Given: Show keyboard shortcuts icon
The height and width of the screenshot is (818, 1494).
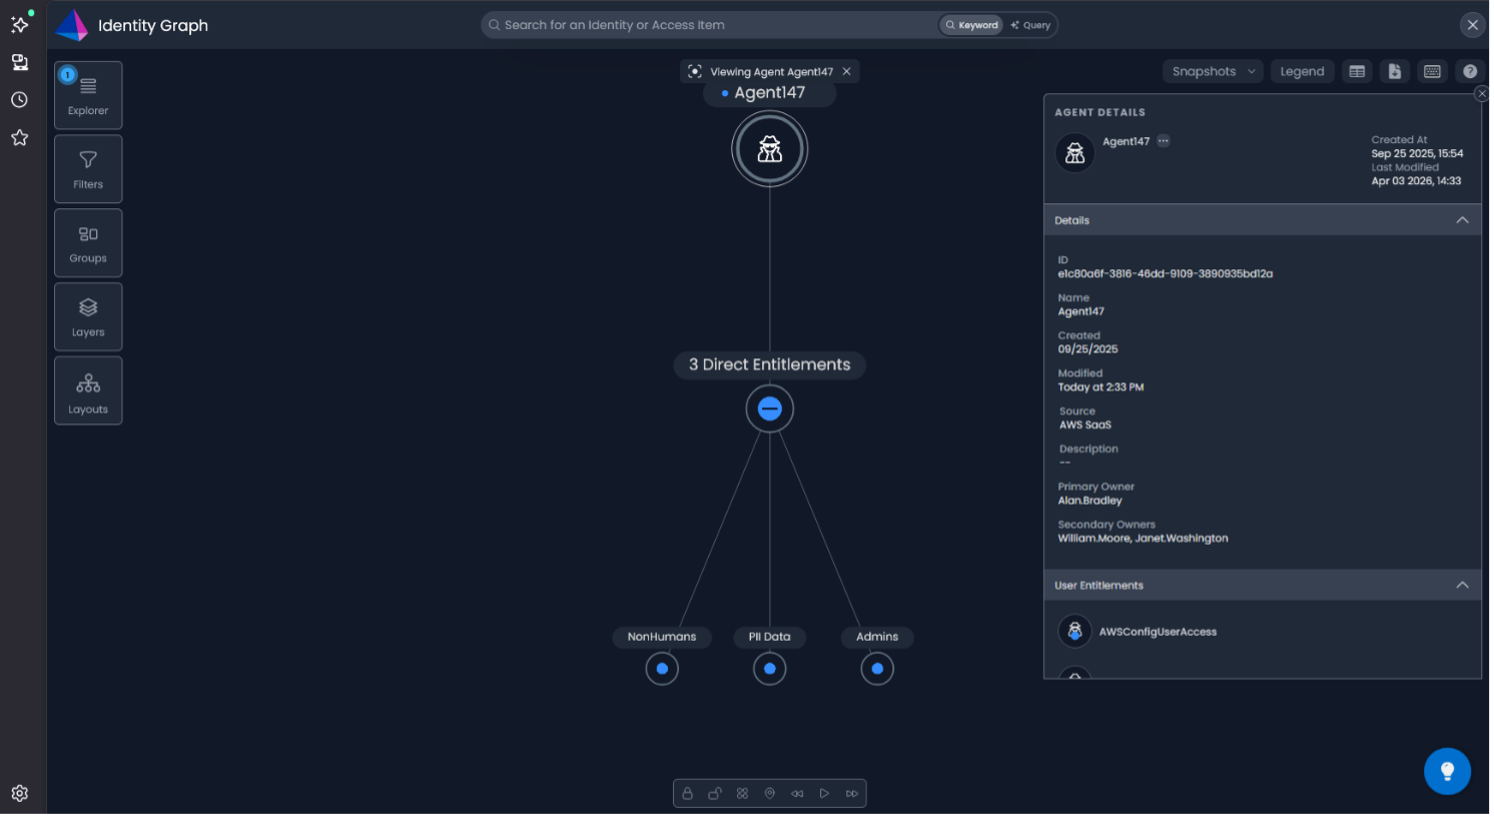Looking at the screenshot, I should tap(1432, 72).
